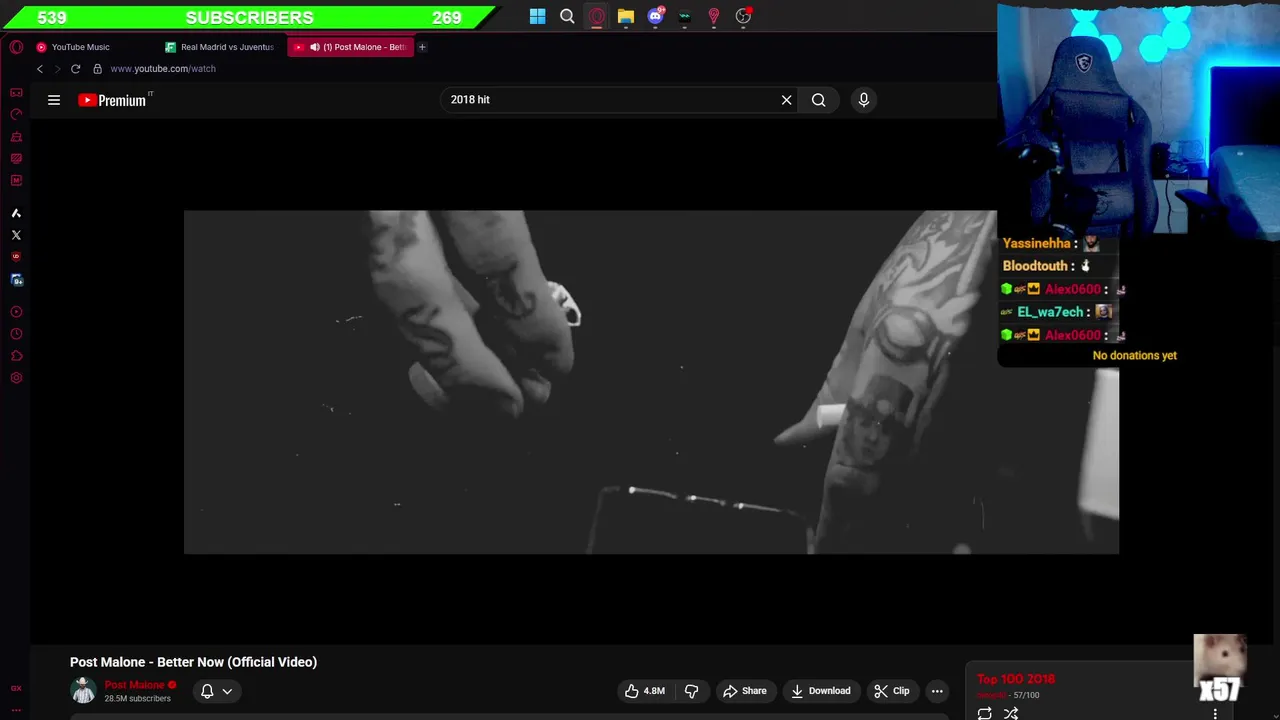Open the GX Corner sidebar icon
Viewport: 1280px width, 720px height.
coord(16,93)
